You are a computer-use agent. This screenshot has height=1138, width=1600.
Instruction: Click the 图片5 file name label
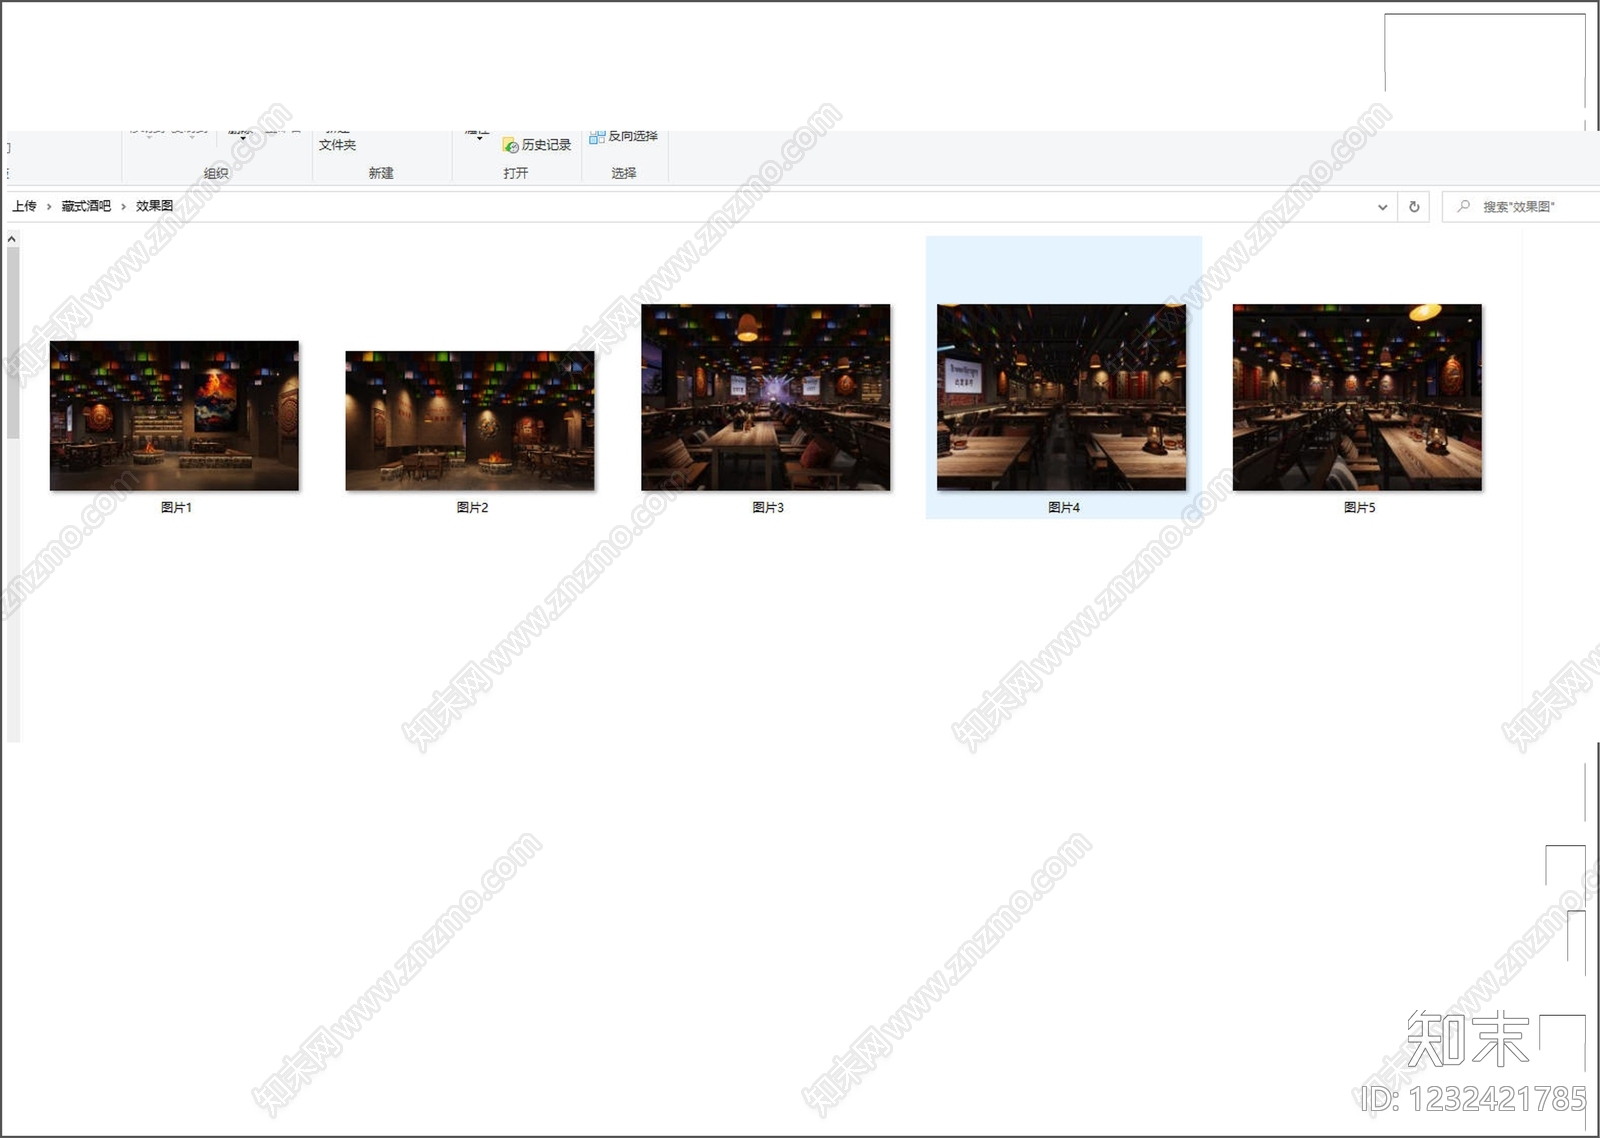click(x=1360, y=508)
